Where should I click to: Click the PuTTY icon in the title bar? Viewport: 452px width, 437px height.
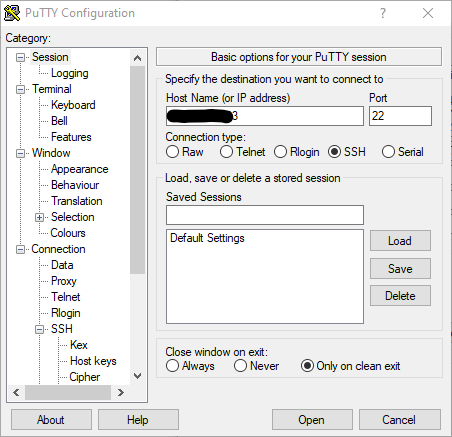point(12,13)
